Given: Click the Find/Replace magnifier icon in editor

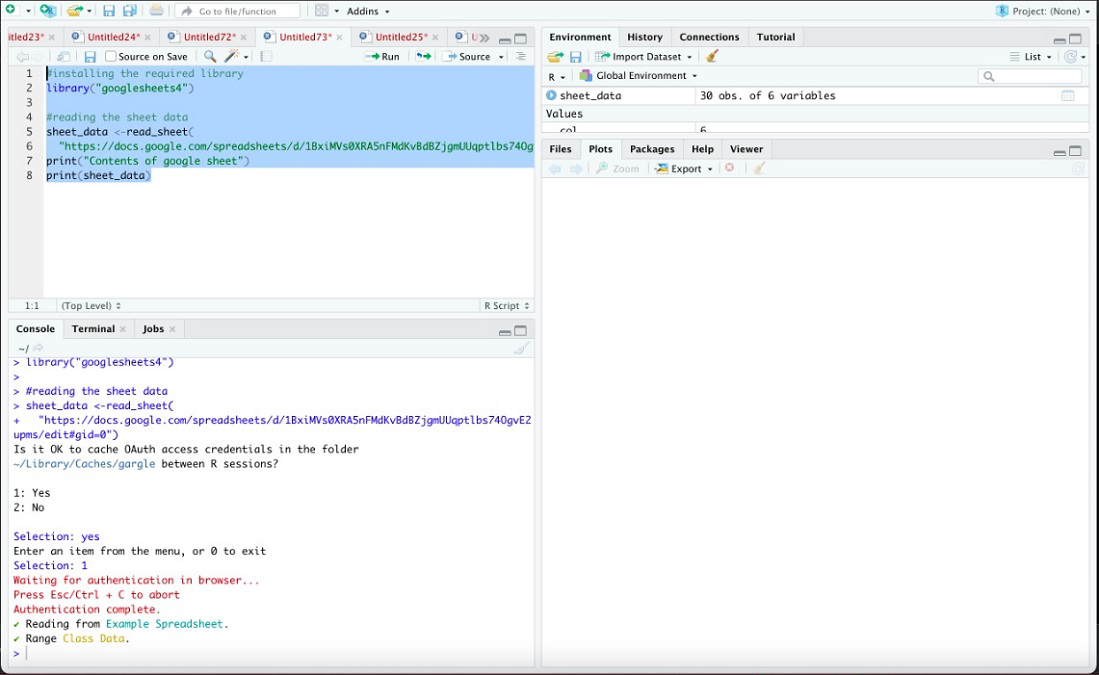Looking at the screenshot, I should click(x=210, y=57).
